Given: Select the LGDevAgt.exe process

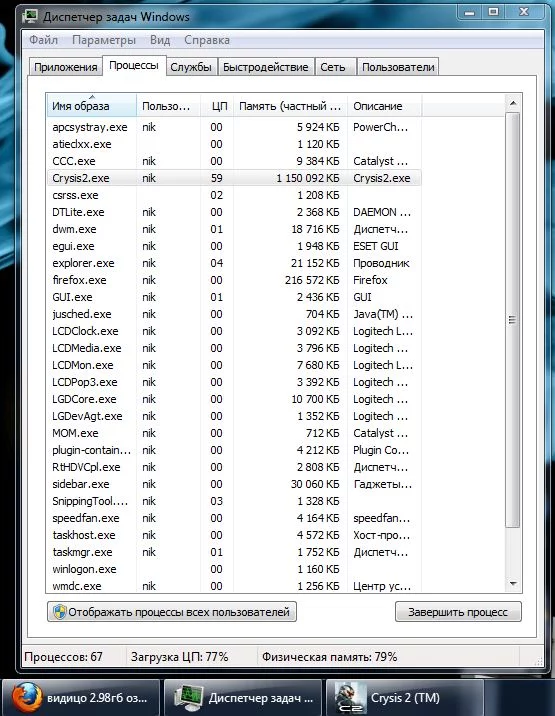Looking at the screenshot, I should (x=234, y=416).
